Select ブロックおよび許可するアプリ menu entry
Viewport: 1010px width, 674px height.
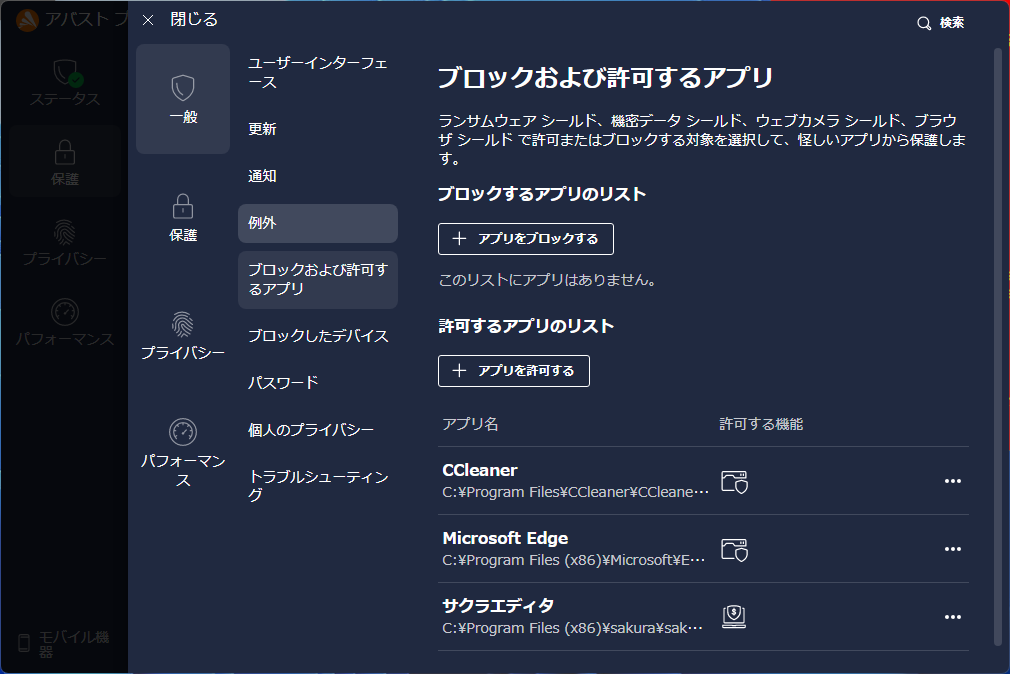(x=318, y=280)
